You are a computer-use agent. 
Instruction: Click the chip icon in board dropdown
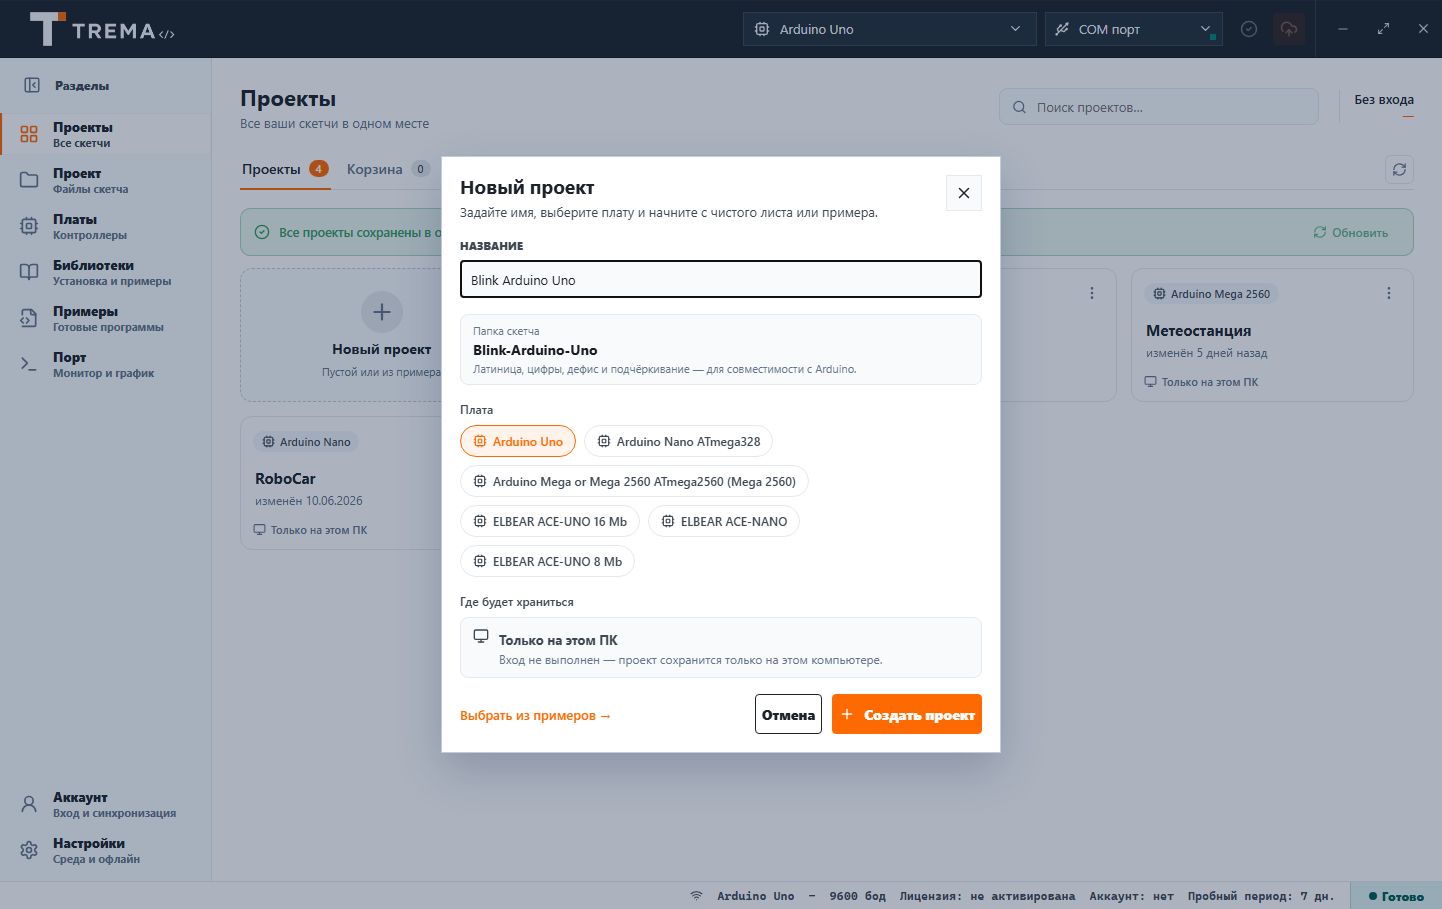click(x=762, y=29)
